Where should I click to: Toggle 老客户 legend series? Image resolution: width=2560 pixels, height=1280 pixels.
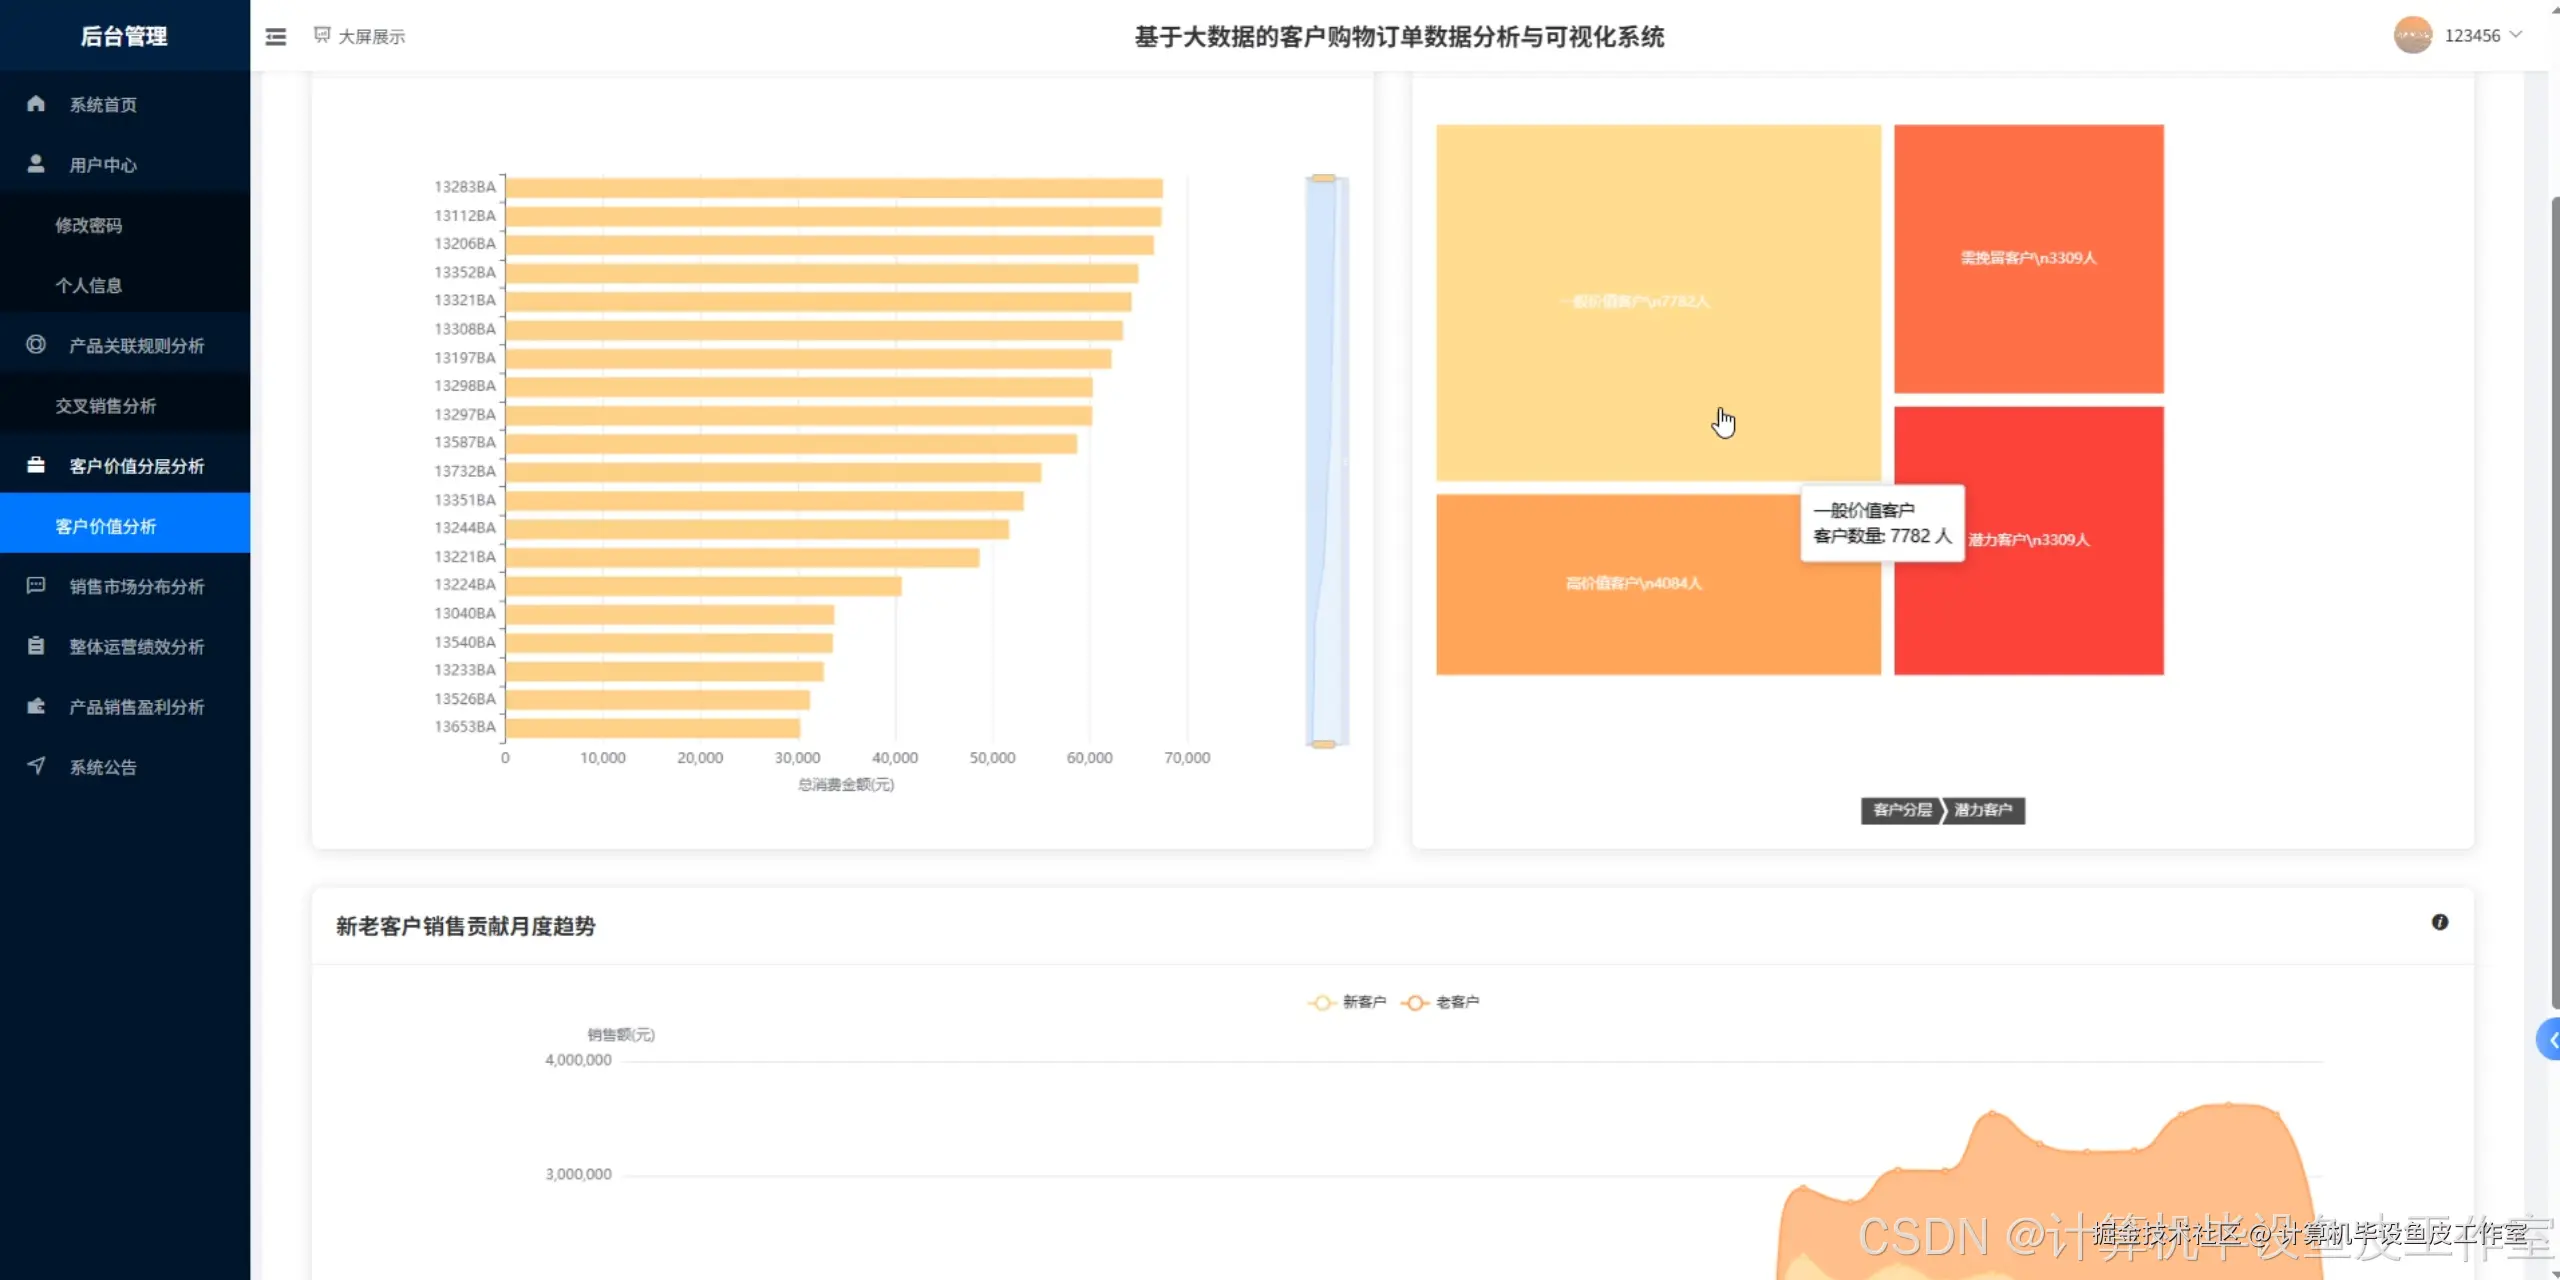(1440, 1002)
